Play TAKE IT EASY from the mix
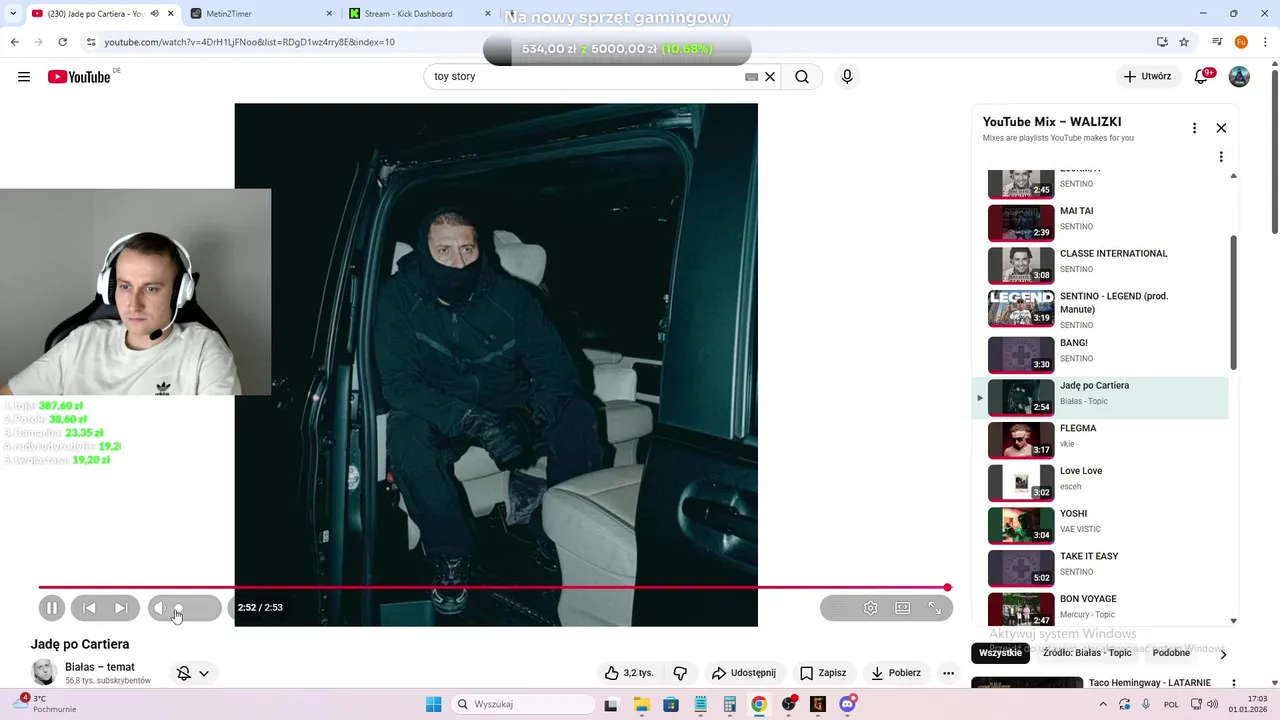The width and height of the screenshot is (1280, 720). click(x=1100, y=568)
